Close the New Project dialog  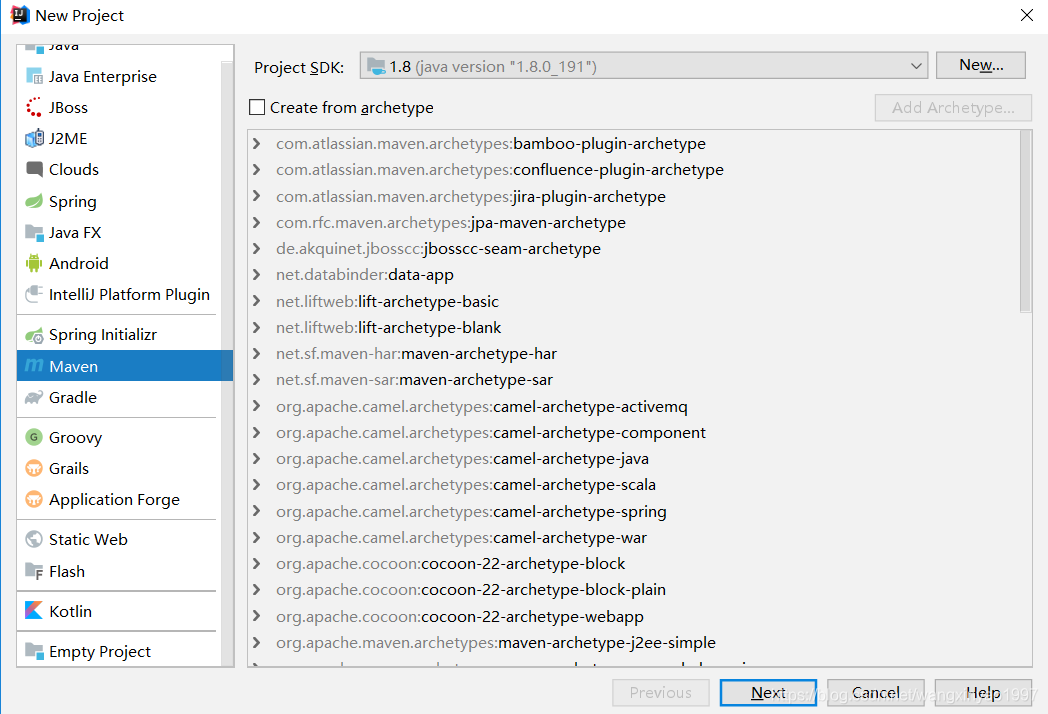click(x=1027, y=15)
